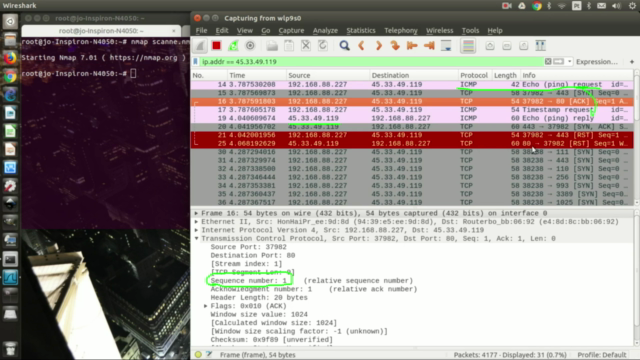The height and width of the screenshot is (360, 640).
Task: Click Profile: Default in status bar
Action: 602,355
